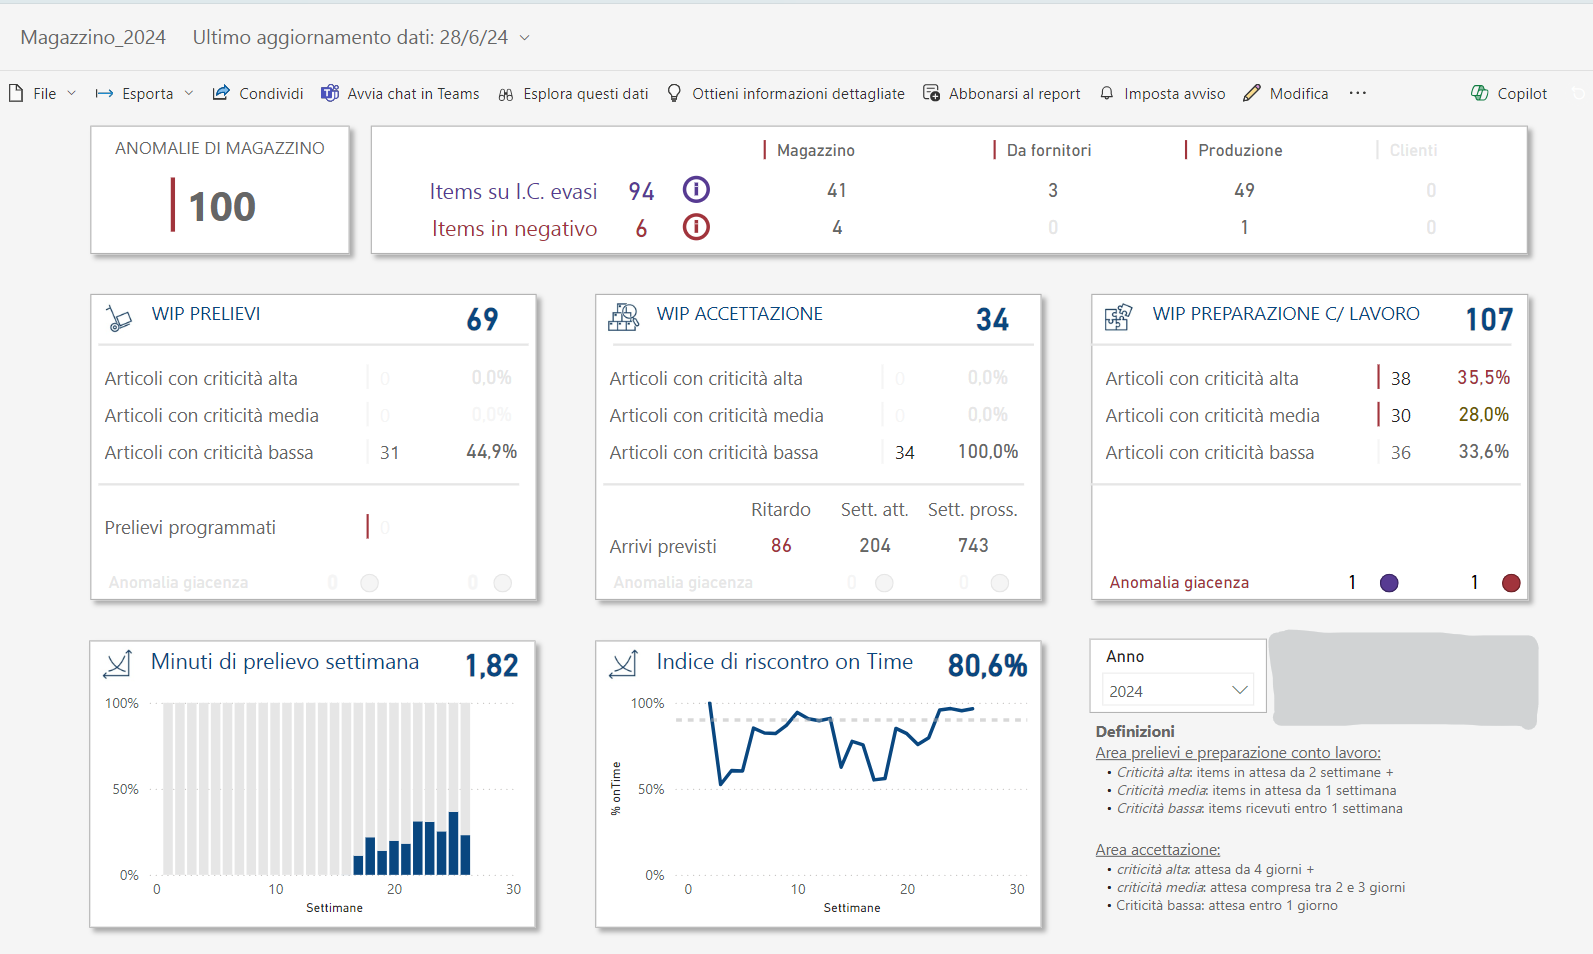This screenshot has height=954, width=1593.
Task: Click the WIP Accettazione boxes icon
Action: point(623,318)
